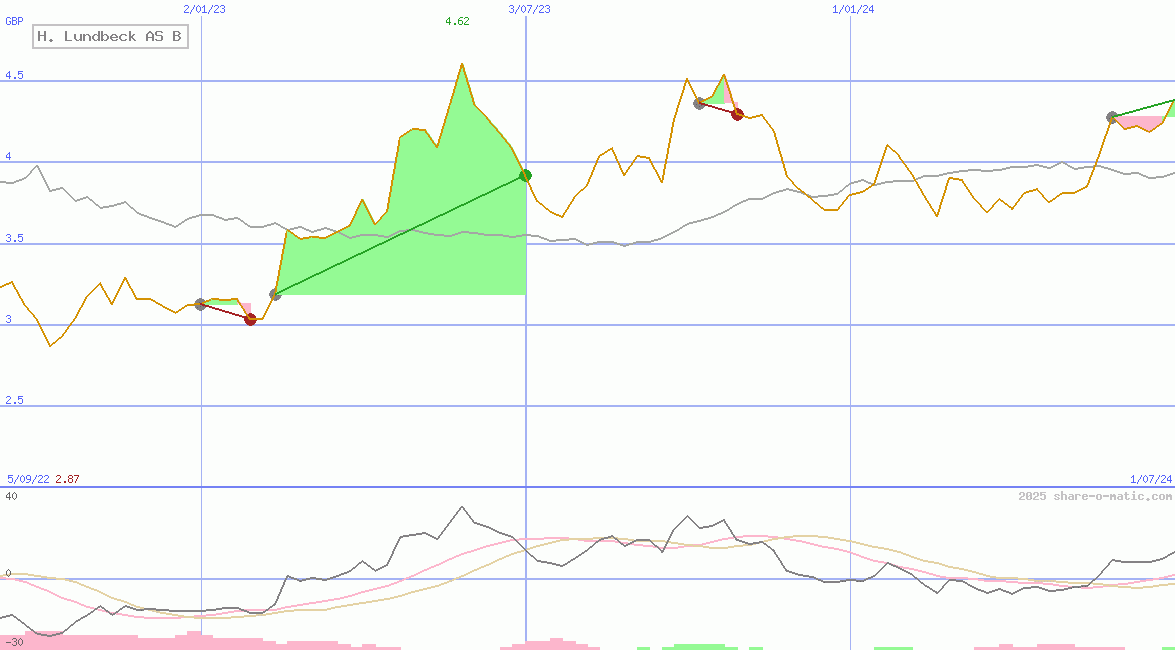Click the GBP currency label
Image resolution: width=1175 pixels, height=650 pixels.
(x=14, y=21)
